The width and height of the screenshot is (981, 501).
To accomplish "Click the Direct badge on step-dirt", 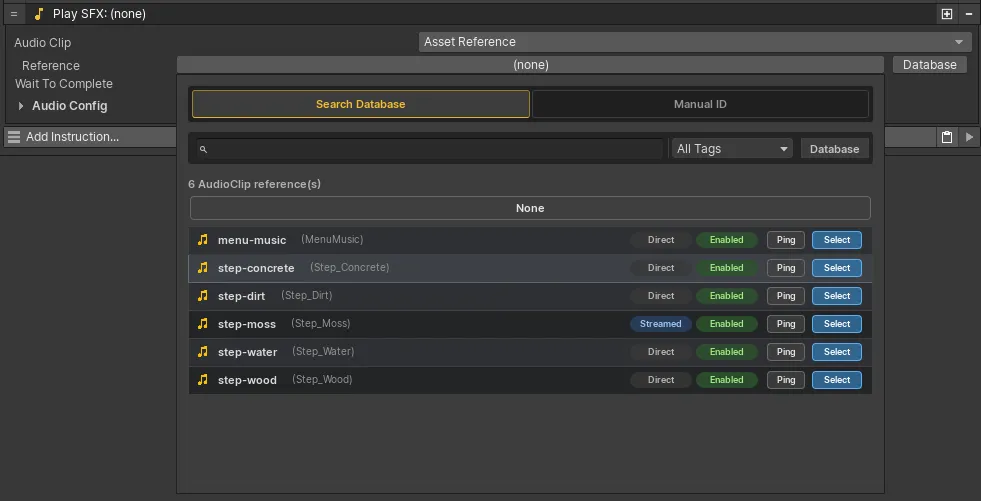I will 661,296.
